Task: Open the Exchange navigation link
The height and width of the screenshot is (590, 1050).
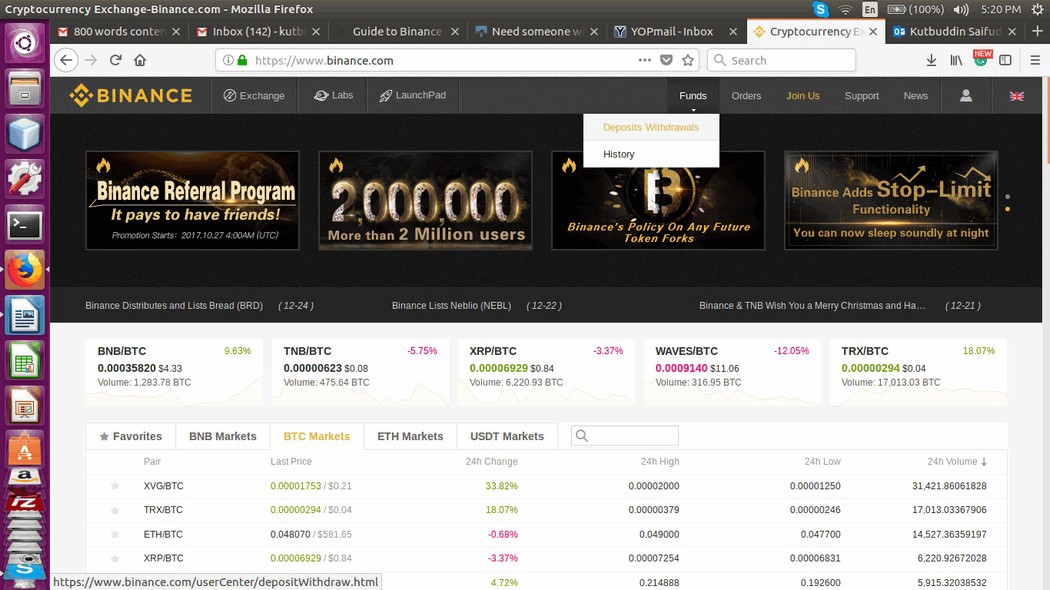Action: [x=254, y=96]
